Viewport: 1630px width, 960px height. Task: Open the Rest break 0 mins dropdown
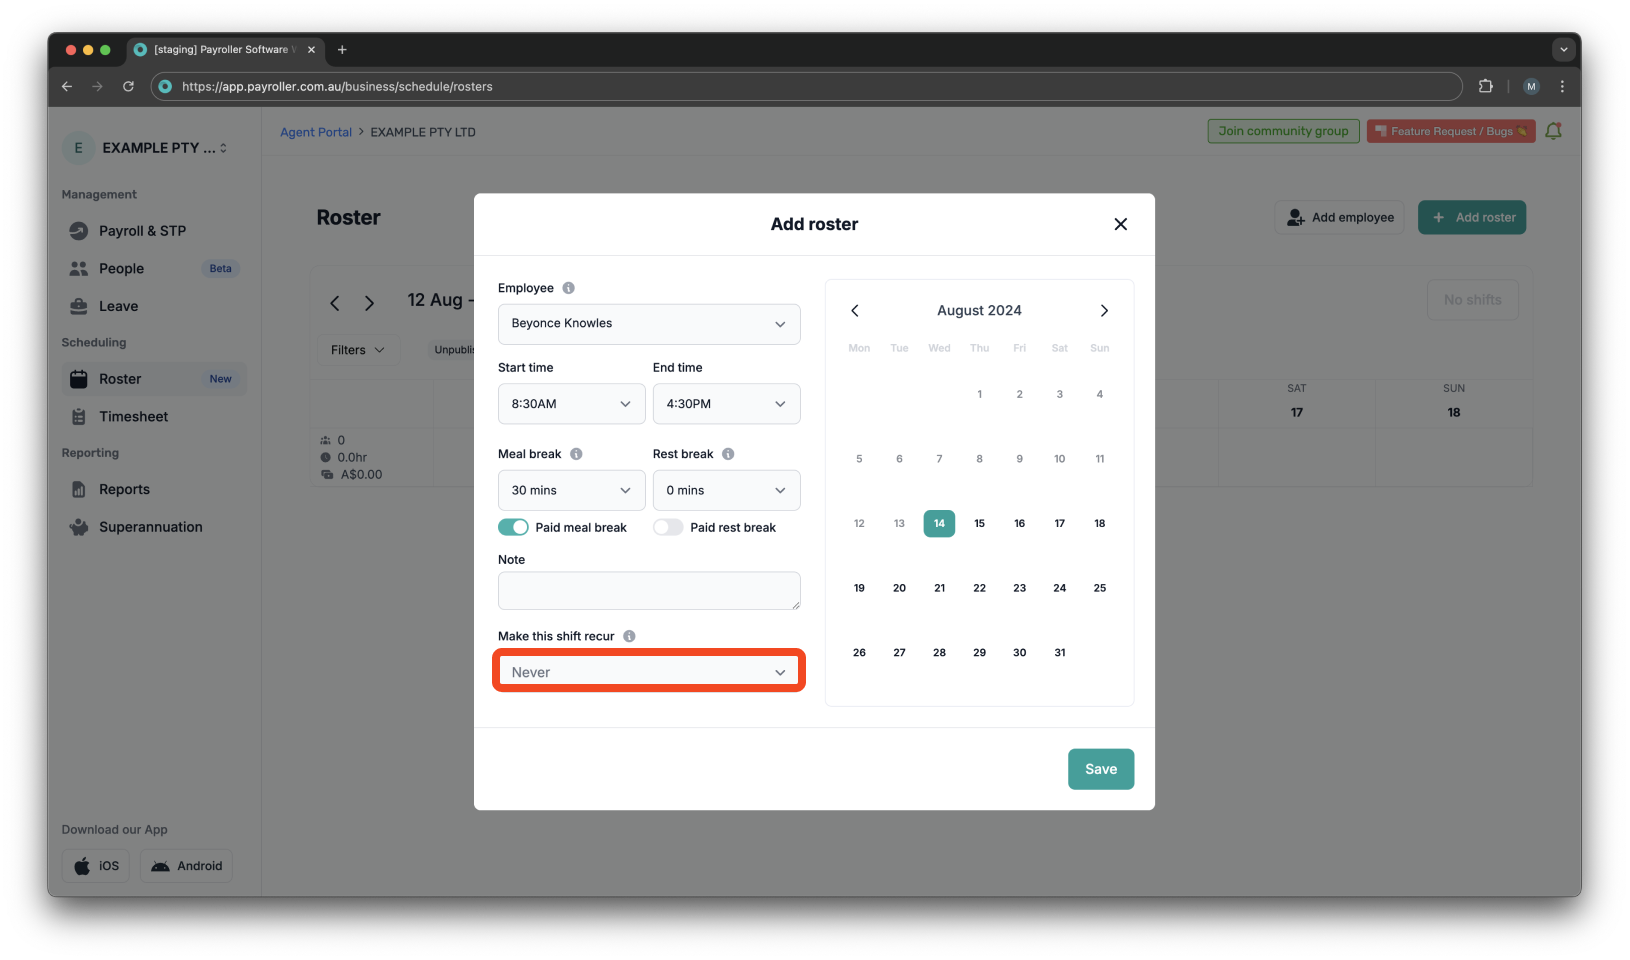tap(726, 490)
